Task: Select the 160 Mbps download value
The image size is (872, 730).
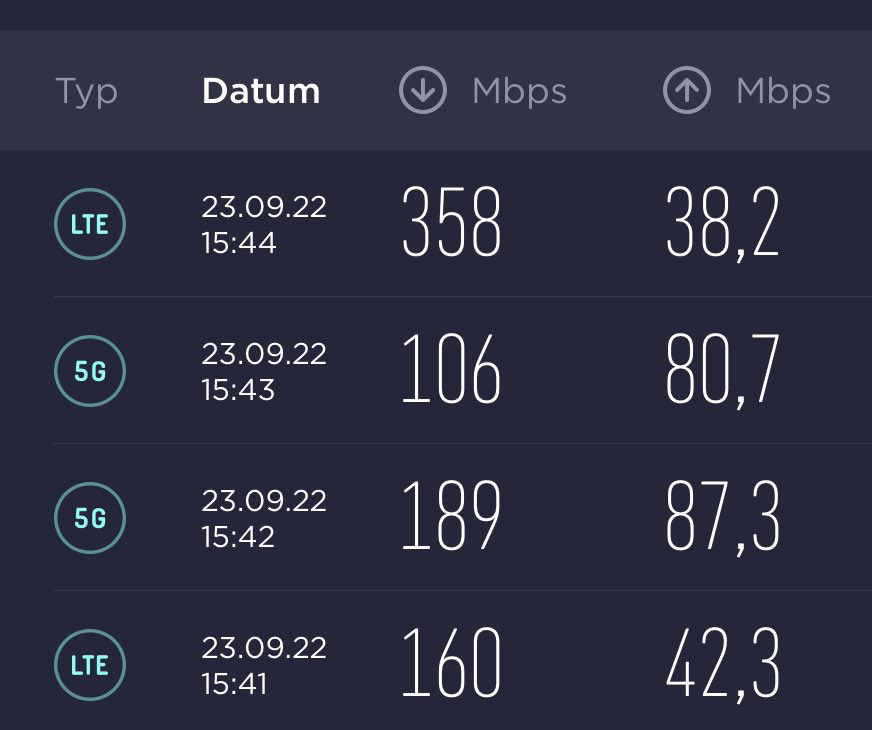Action: pyautogui.click(x=452, y=662)
